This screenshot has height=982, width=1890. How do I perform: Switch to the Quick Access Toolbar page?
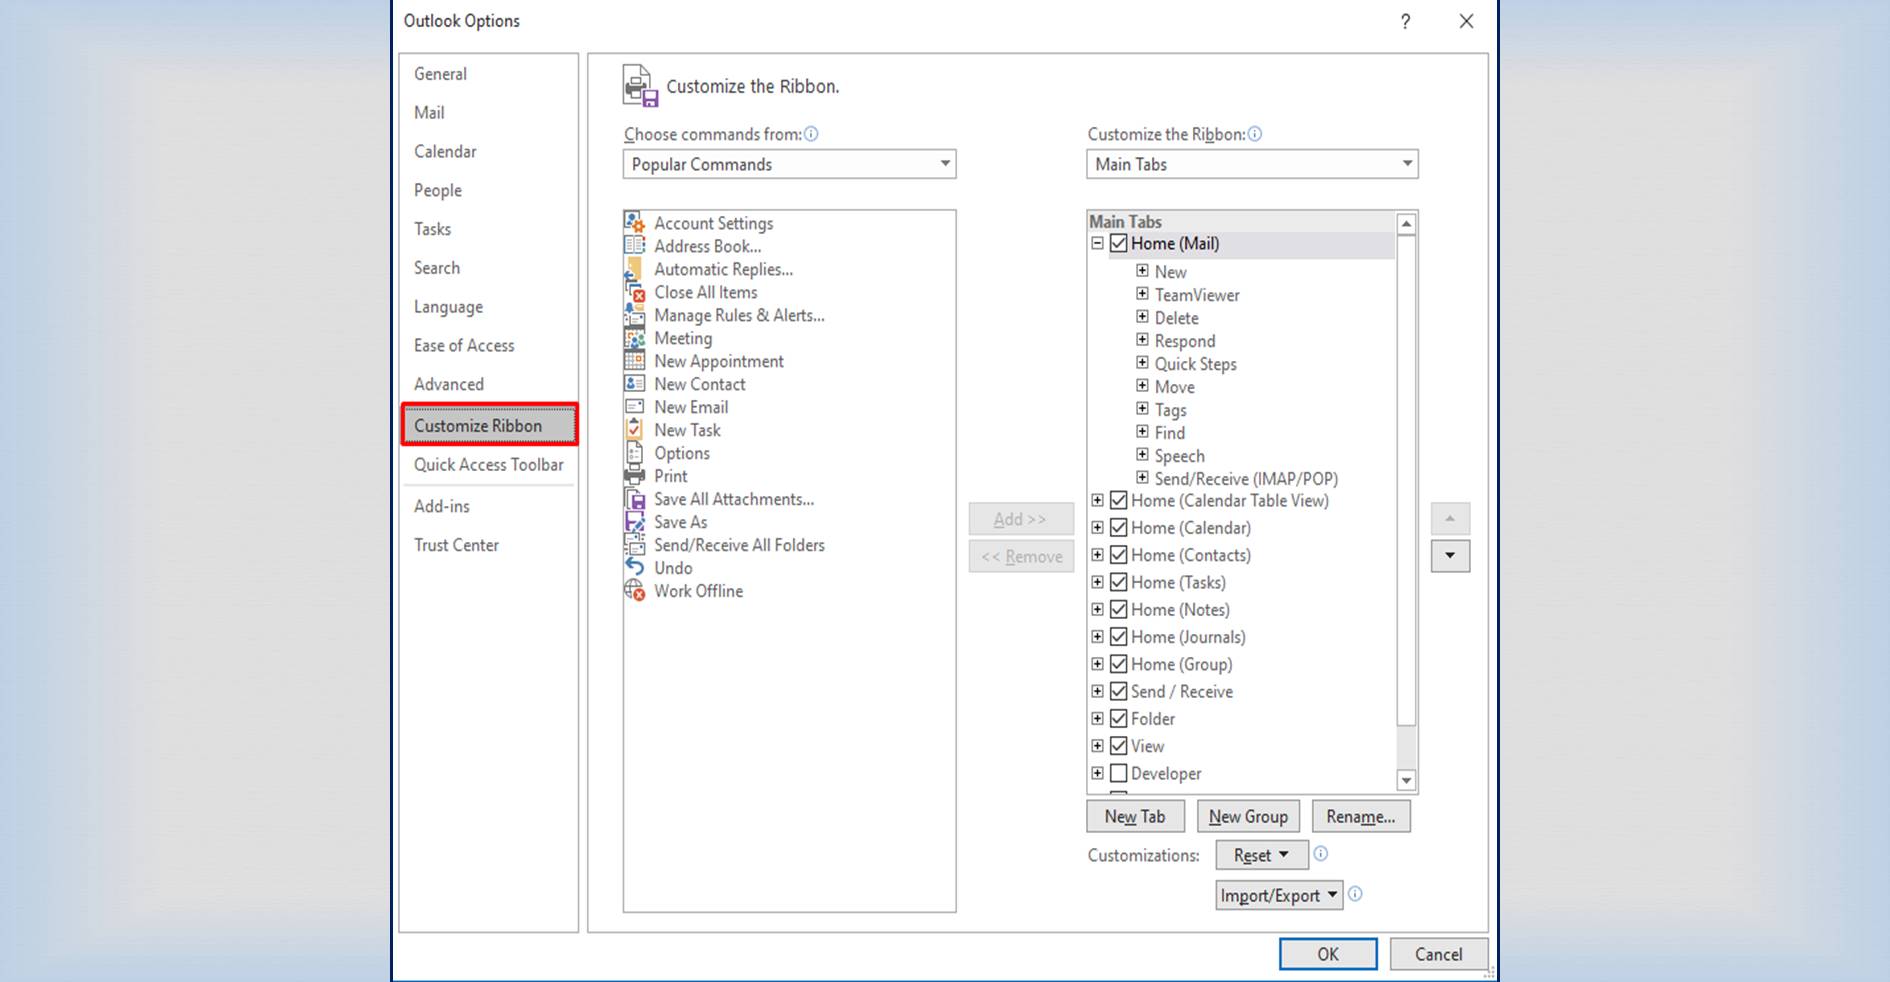point(489,464)
